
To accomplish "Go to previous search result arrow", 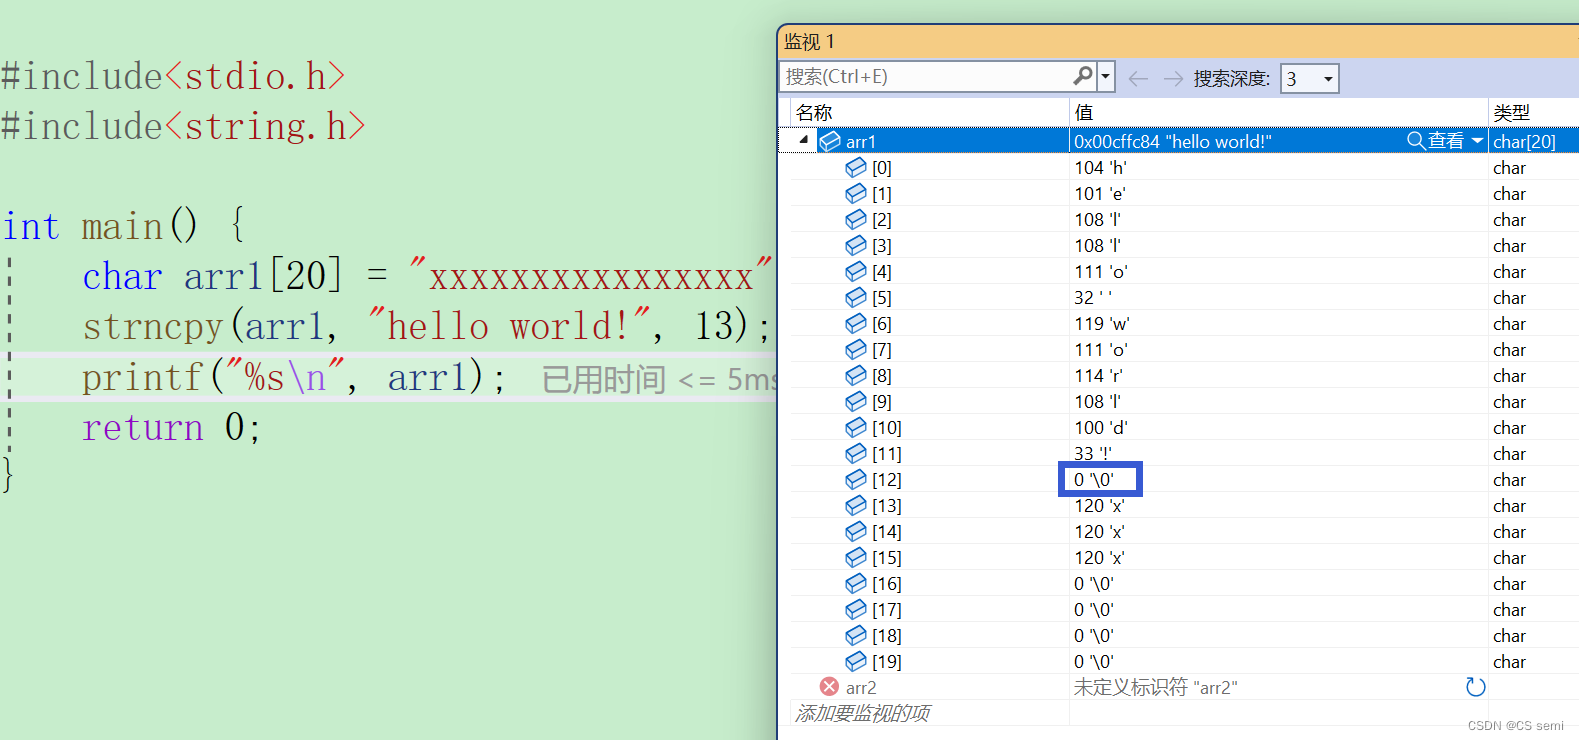I will pyautogui.click(x=1138, y=78).
